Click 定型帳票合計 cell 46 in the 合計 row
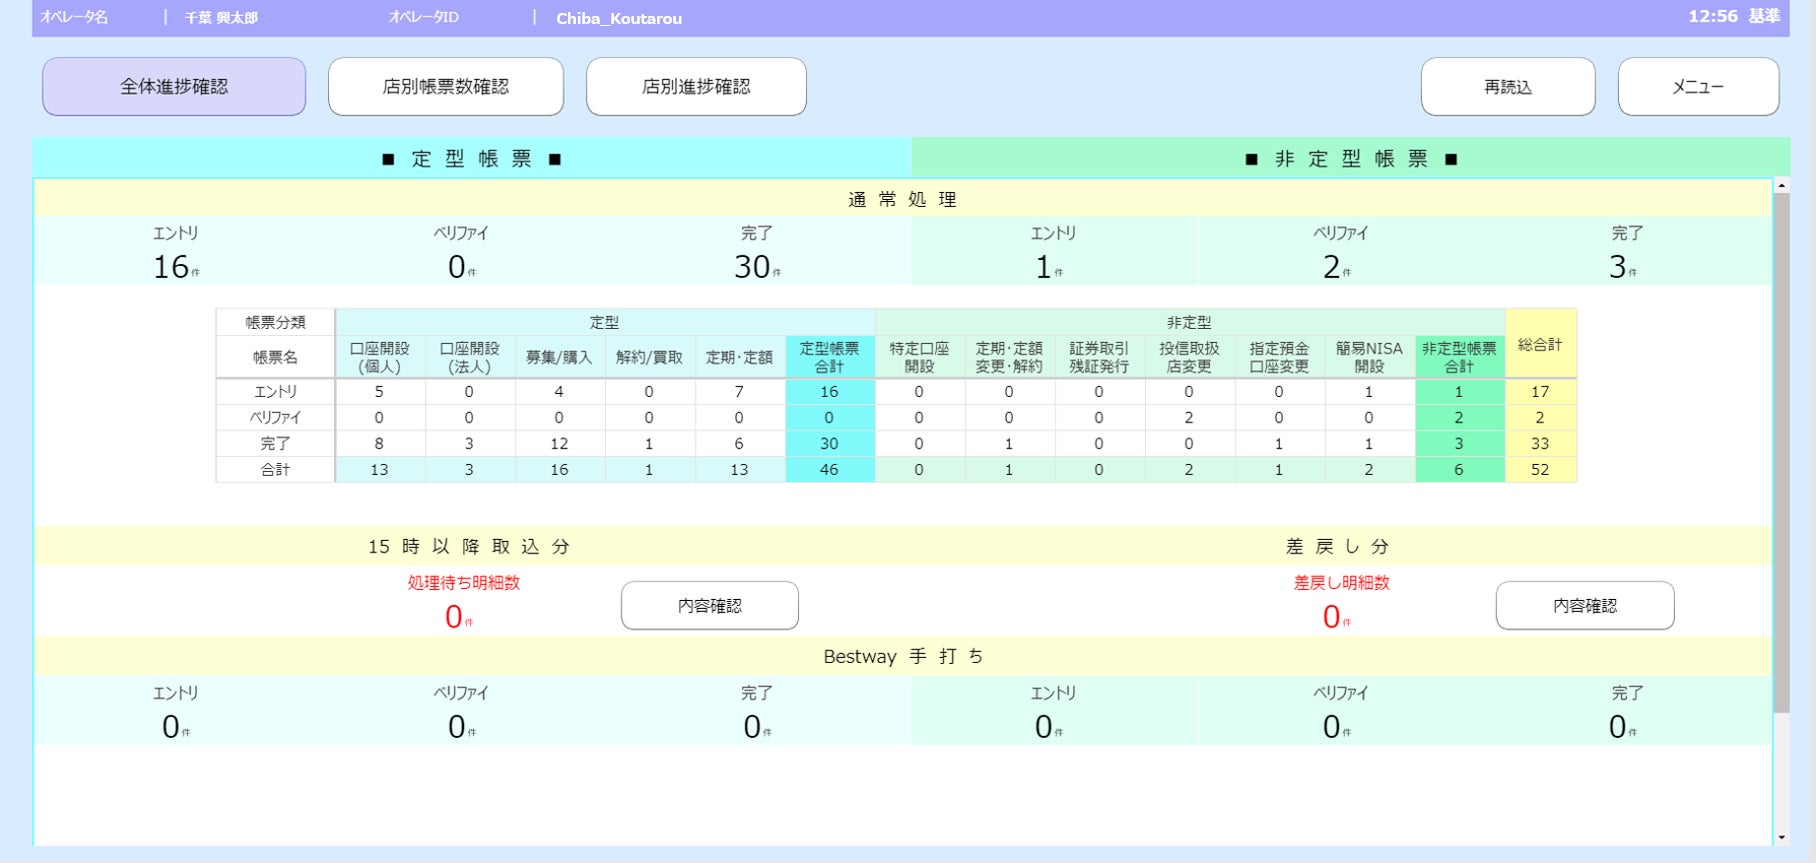1816x863 pixels. click(830, 469)
